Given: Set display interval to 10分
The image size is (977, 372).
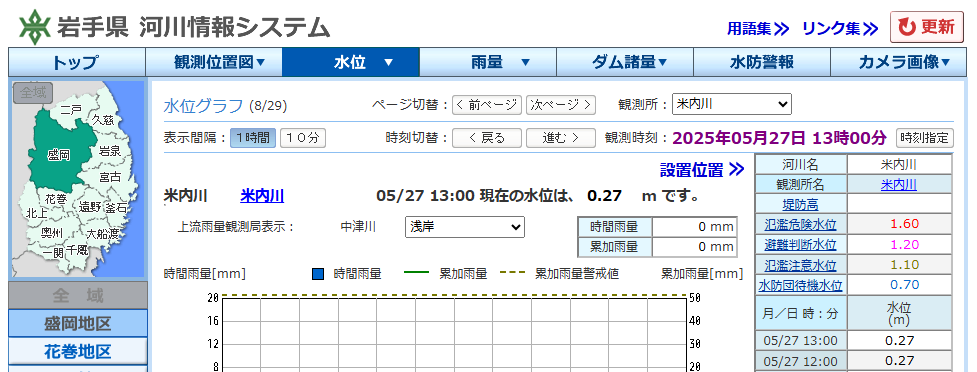Looking at the screenshot, I should [x=303, y=138].
